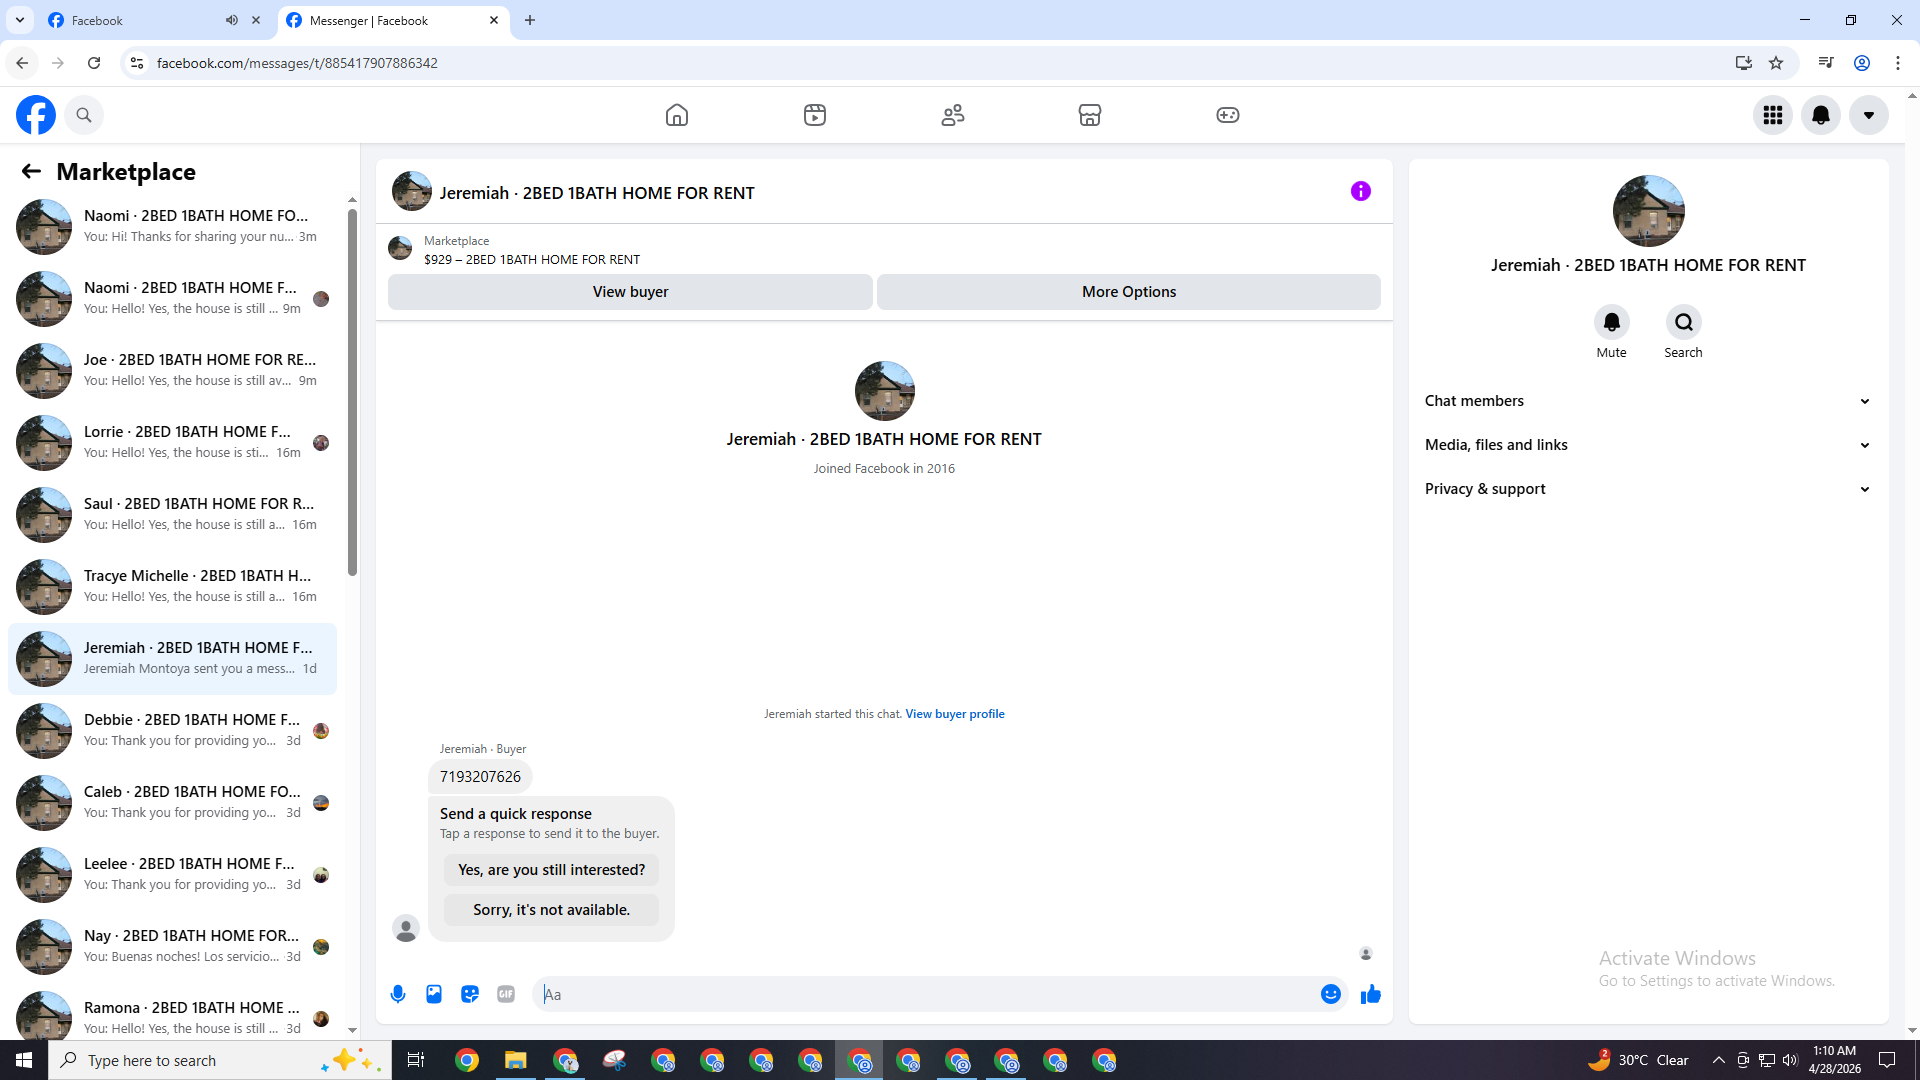
Task: Send a thumbs-up like
Action: [x=1371, y=994]
